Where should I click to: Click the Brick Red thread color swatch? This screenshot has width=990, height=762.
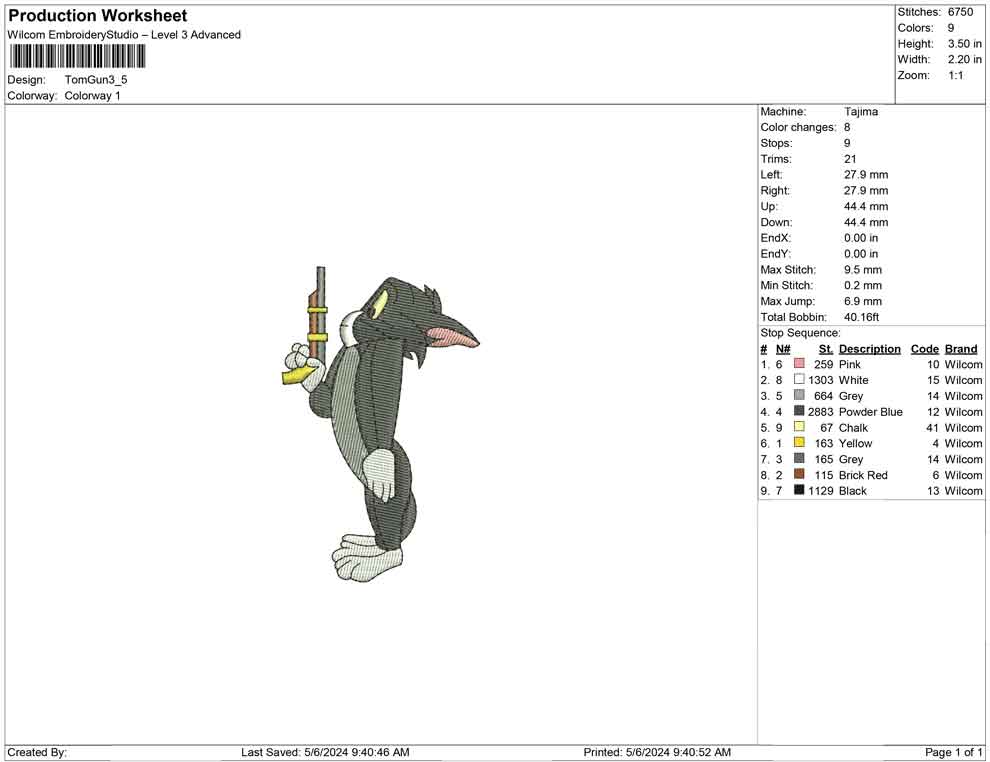click(x=799, y=474)
